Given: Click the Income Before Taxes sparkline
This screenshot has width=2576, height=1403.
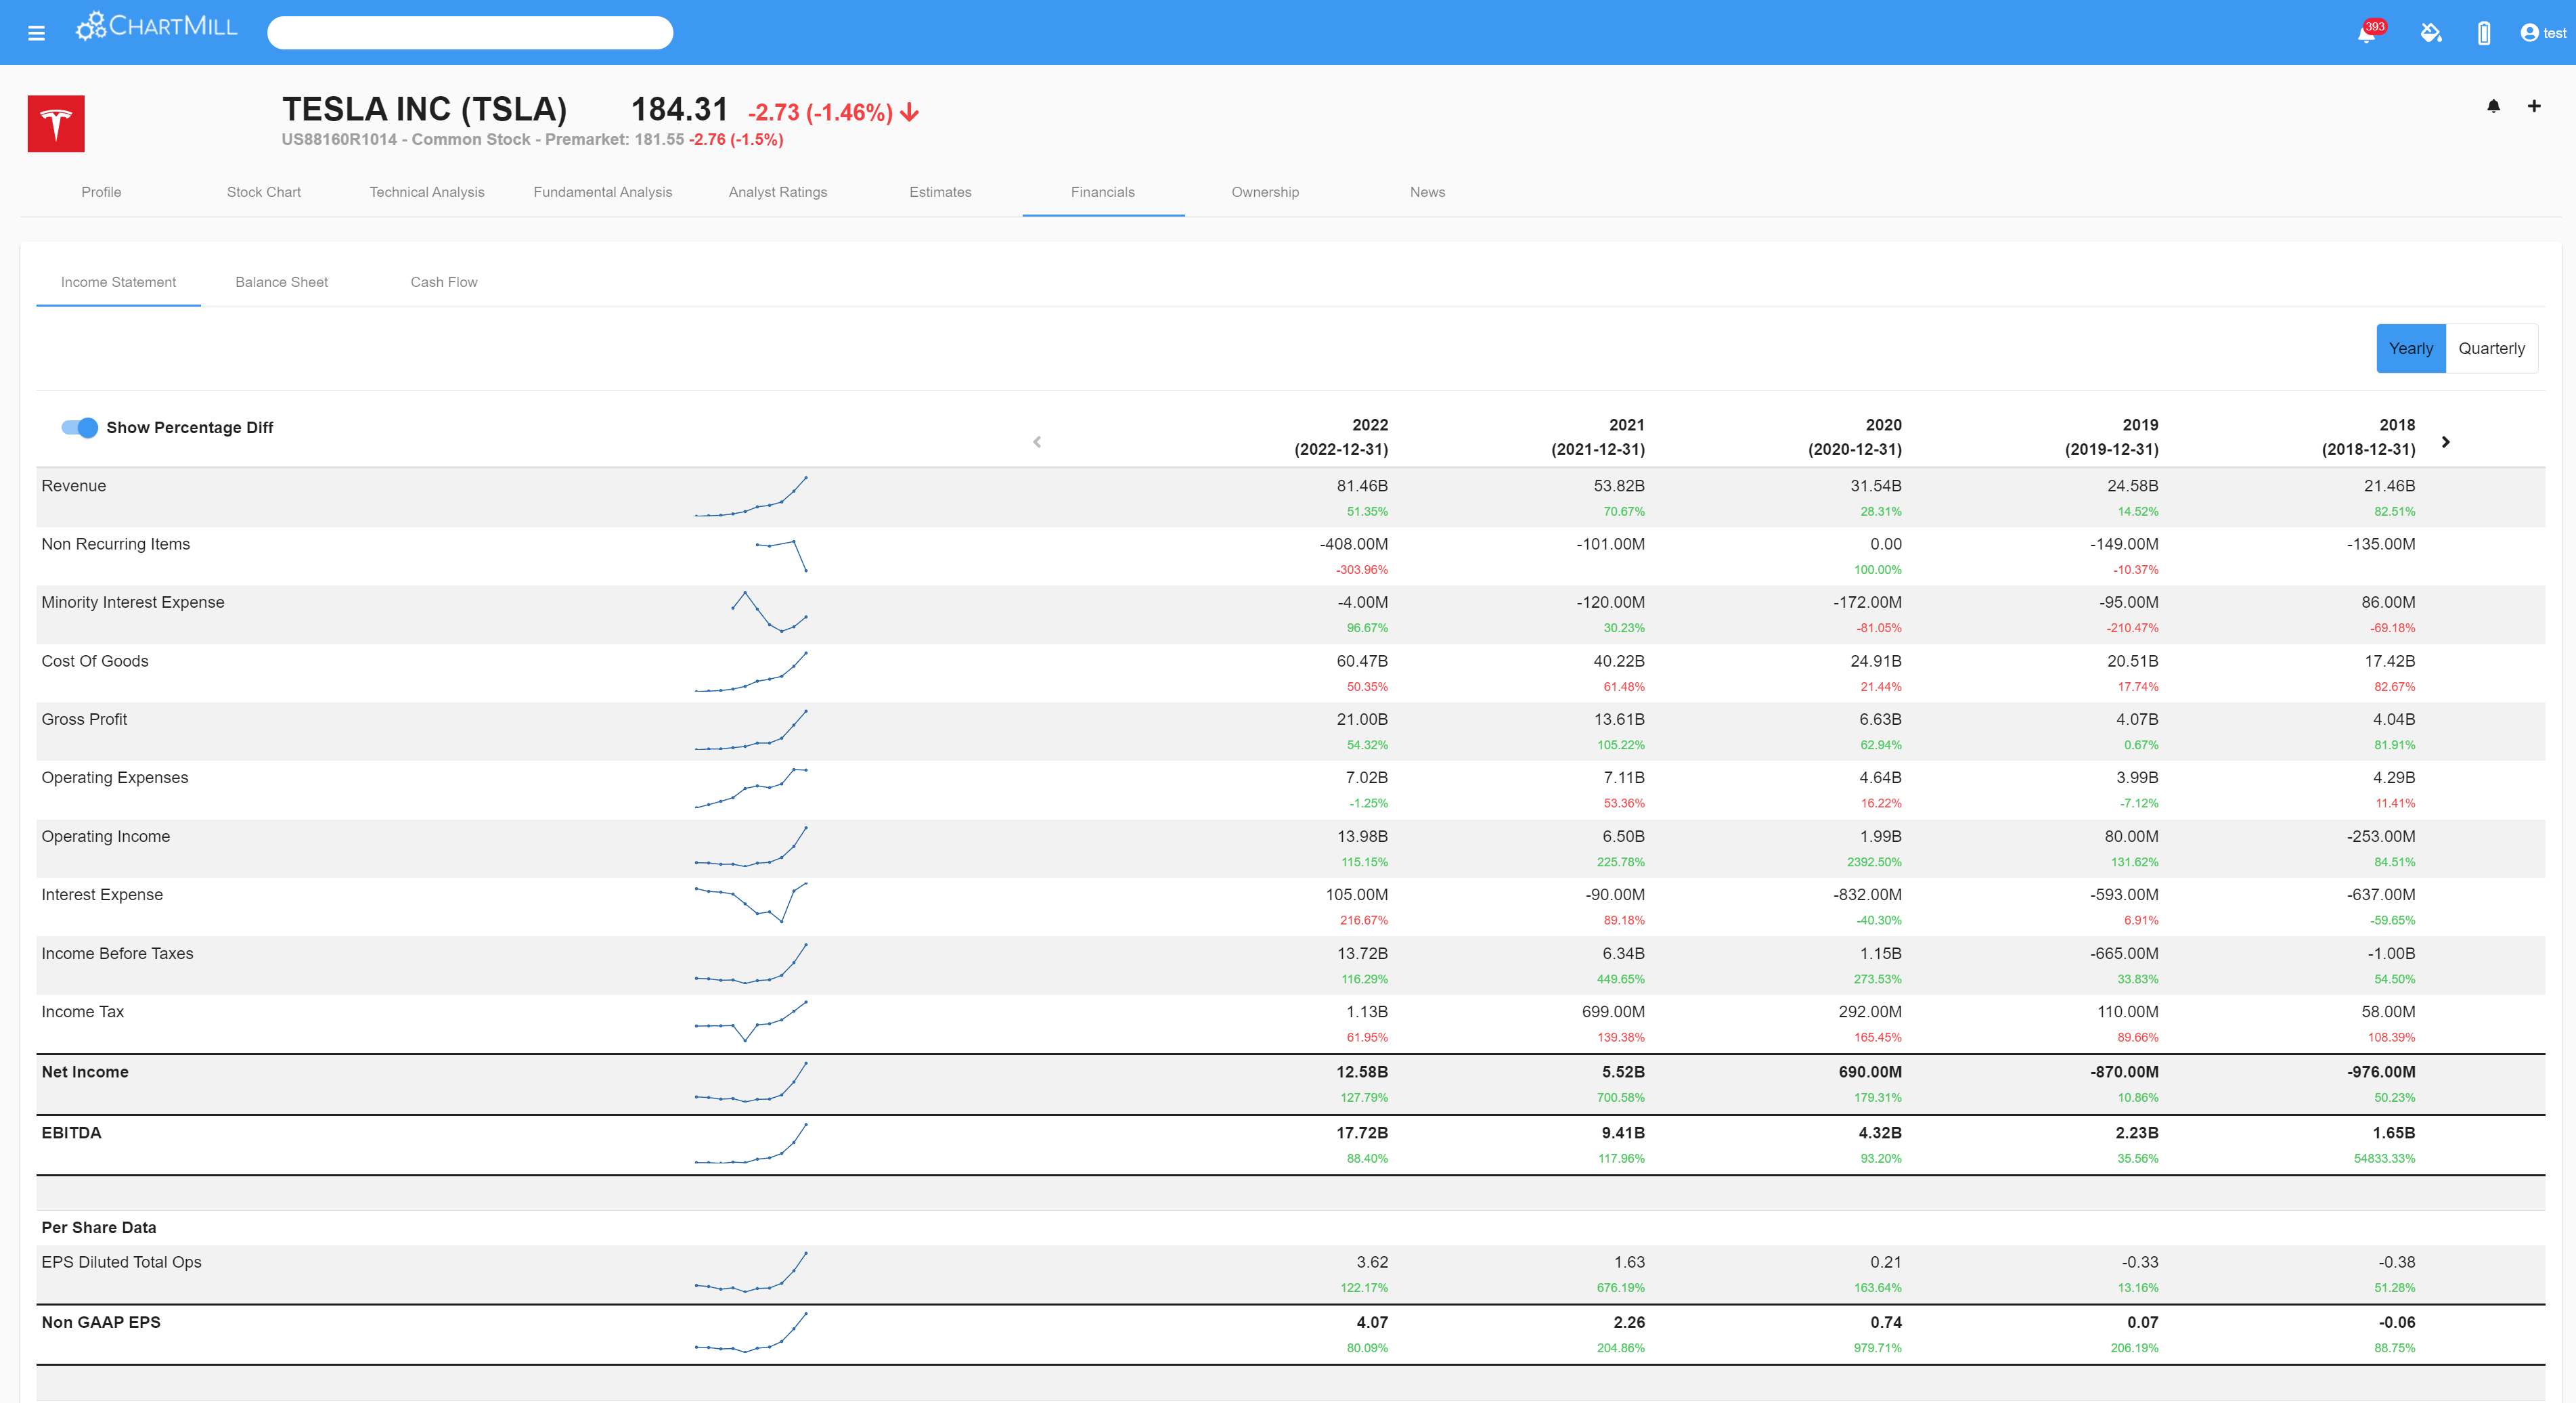Looking at the screenshot, I should (x=751, y=964).
